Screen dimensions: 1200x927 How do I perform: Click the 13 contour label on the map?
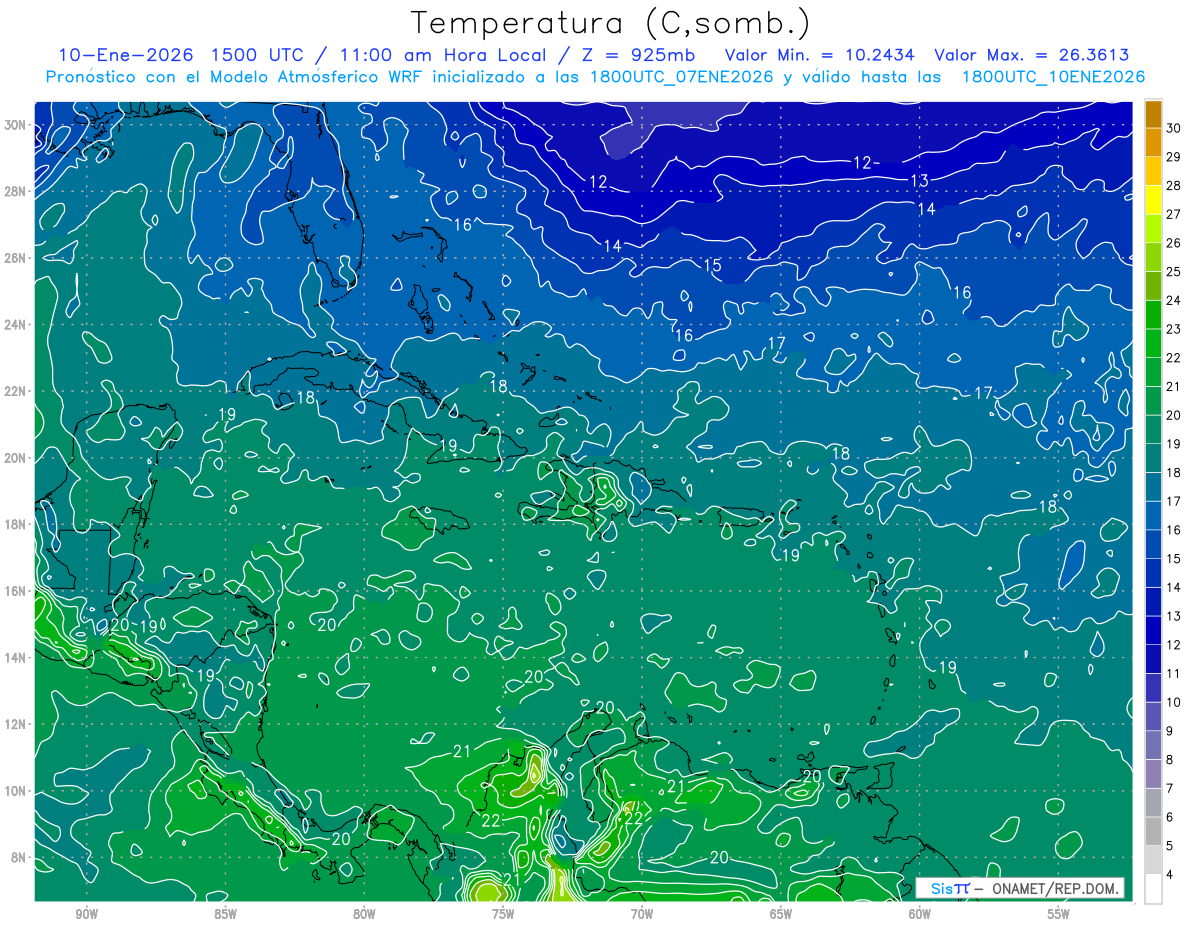(920, 181)
